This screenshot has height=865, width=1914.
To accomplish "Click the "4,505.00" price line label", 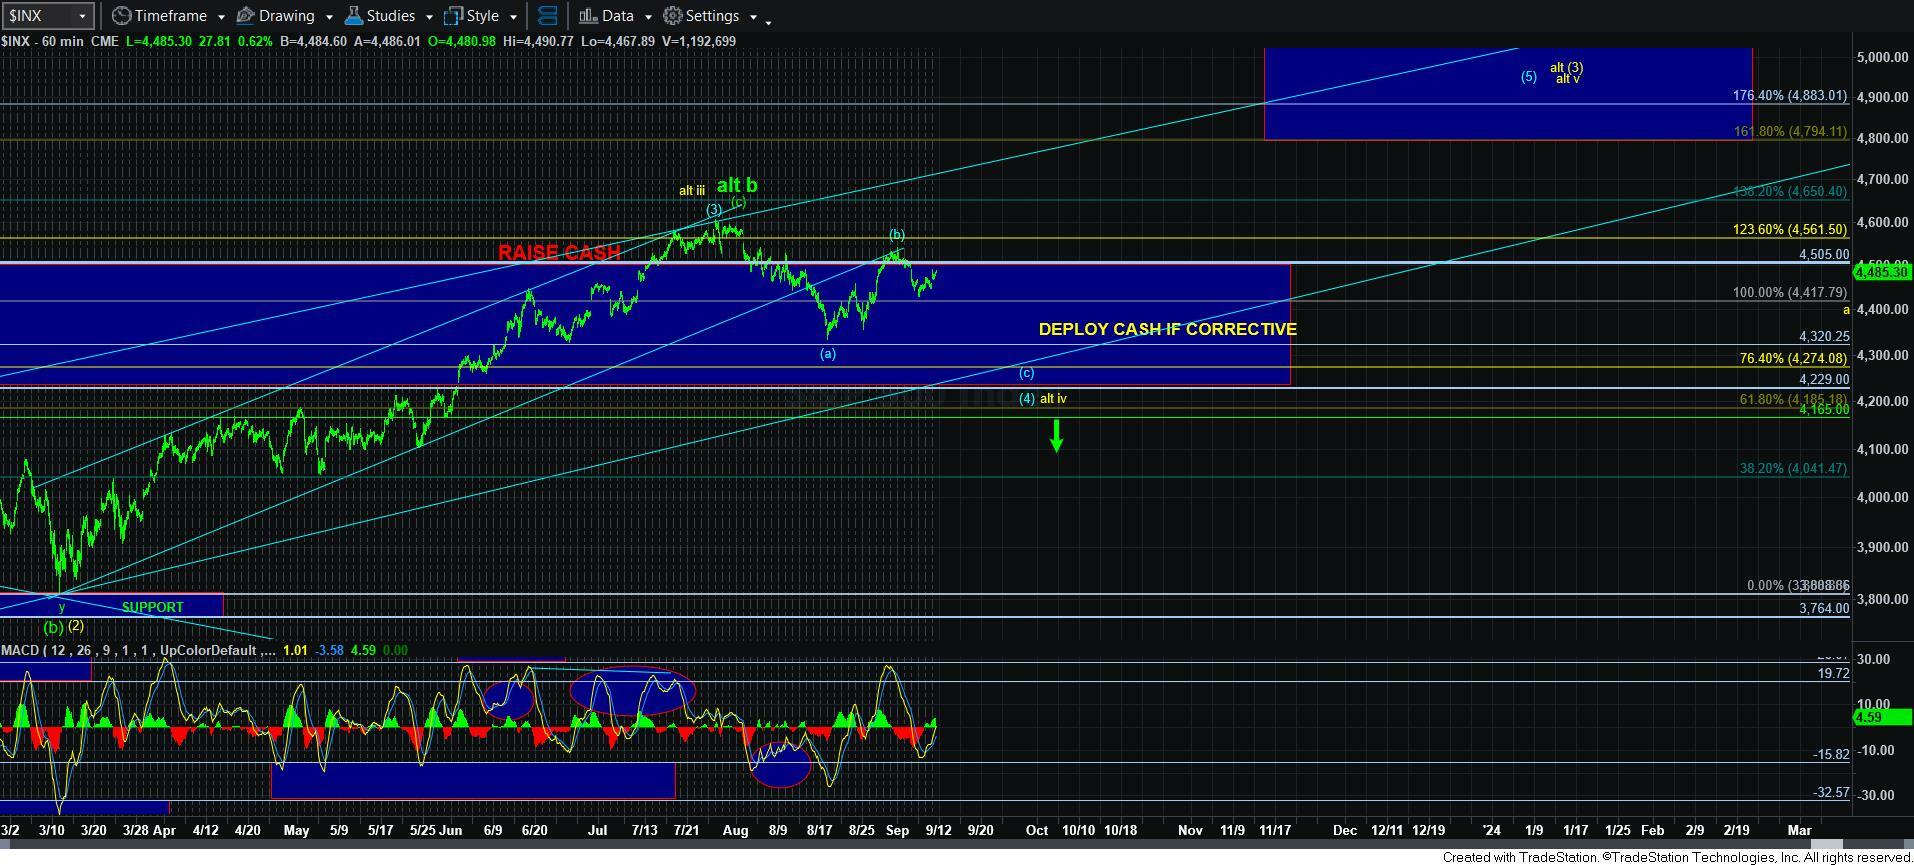I will 1824,254.
